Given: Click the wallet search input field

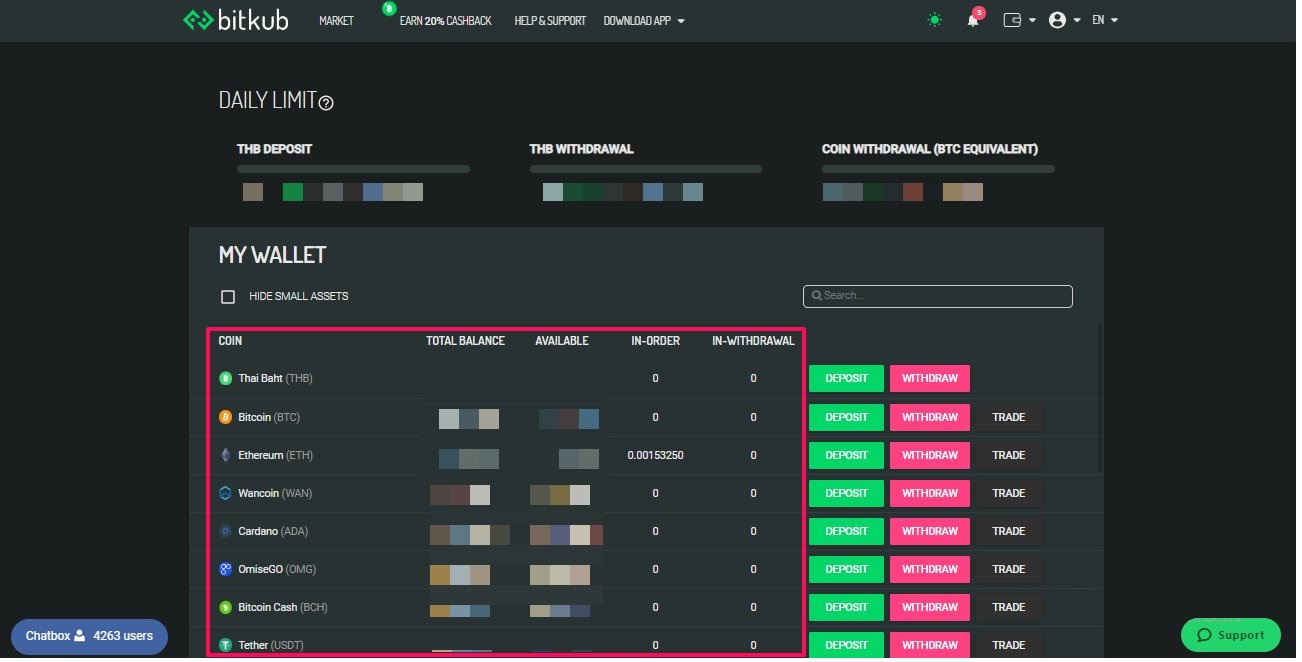Looking at the screenshot, I should click(937, 296).
